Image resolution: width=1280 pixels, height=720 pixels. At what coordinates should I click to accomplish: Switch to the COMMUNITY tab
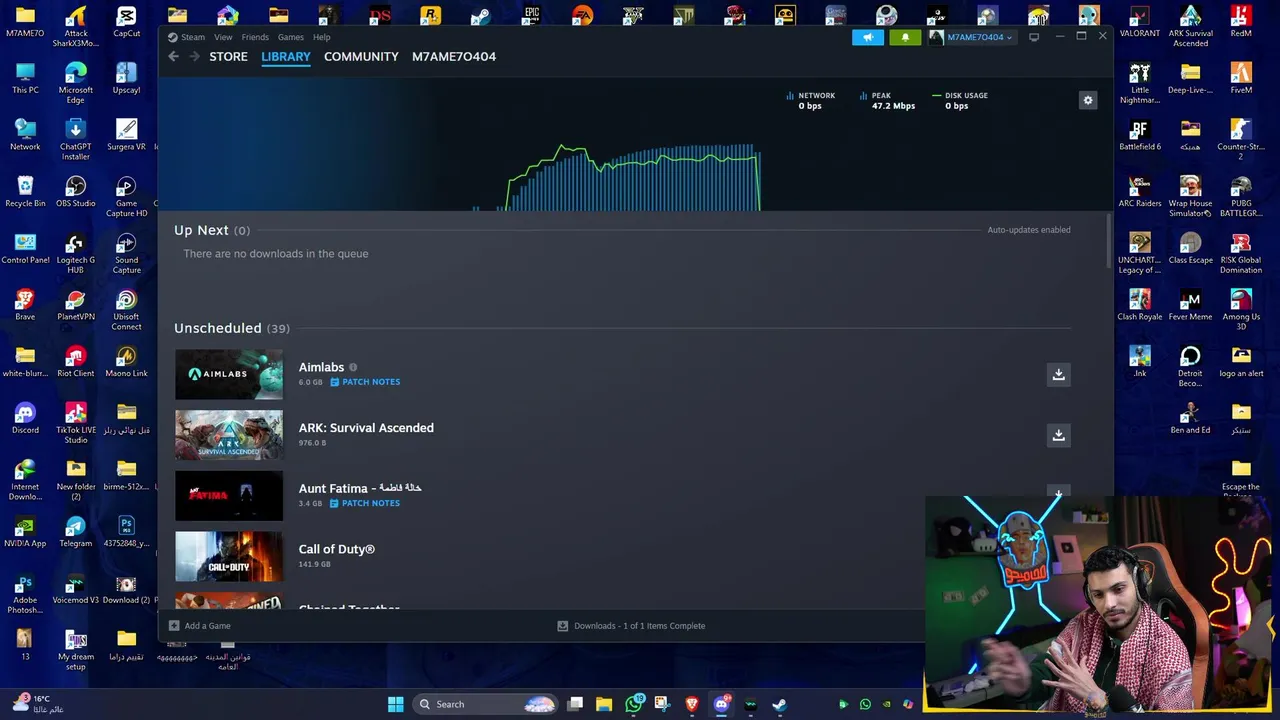click(361, 57)
